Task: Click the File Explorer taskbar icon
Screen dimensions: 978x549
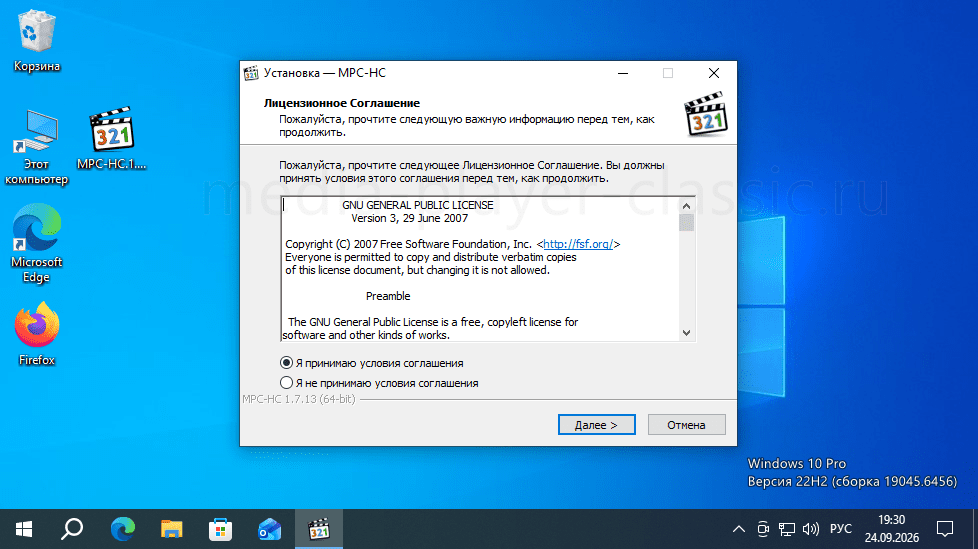Action: [x=172, y=530]
